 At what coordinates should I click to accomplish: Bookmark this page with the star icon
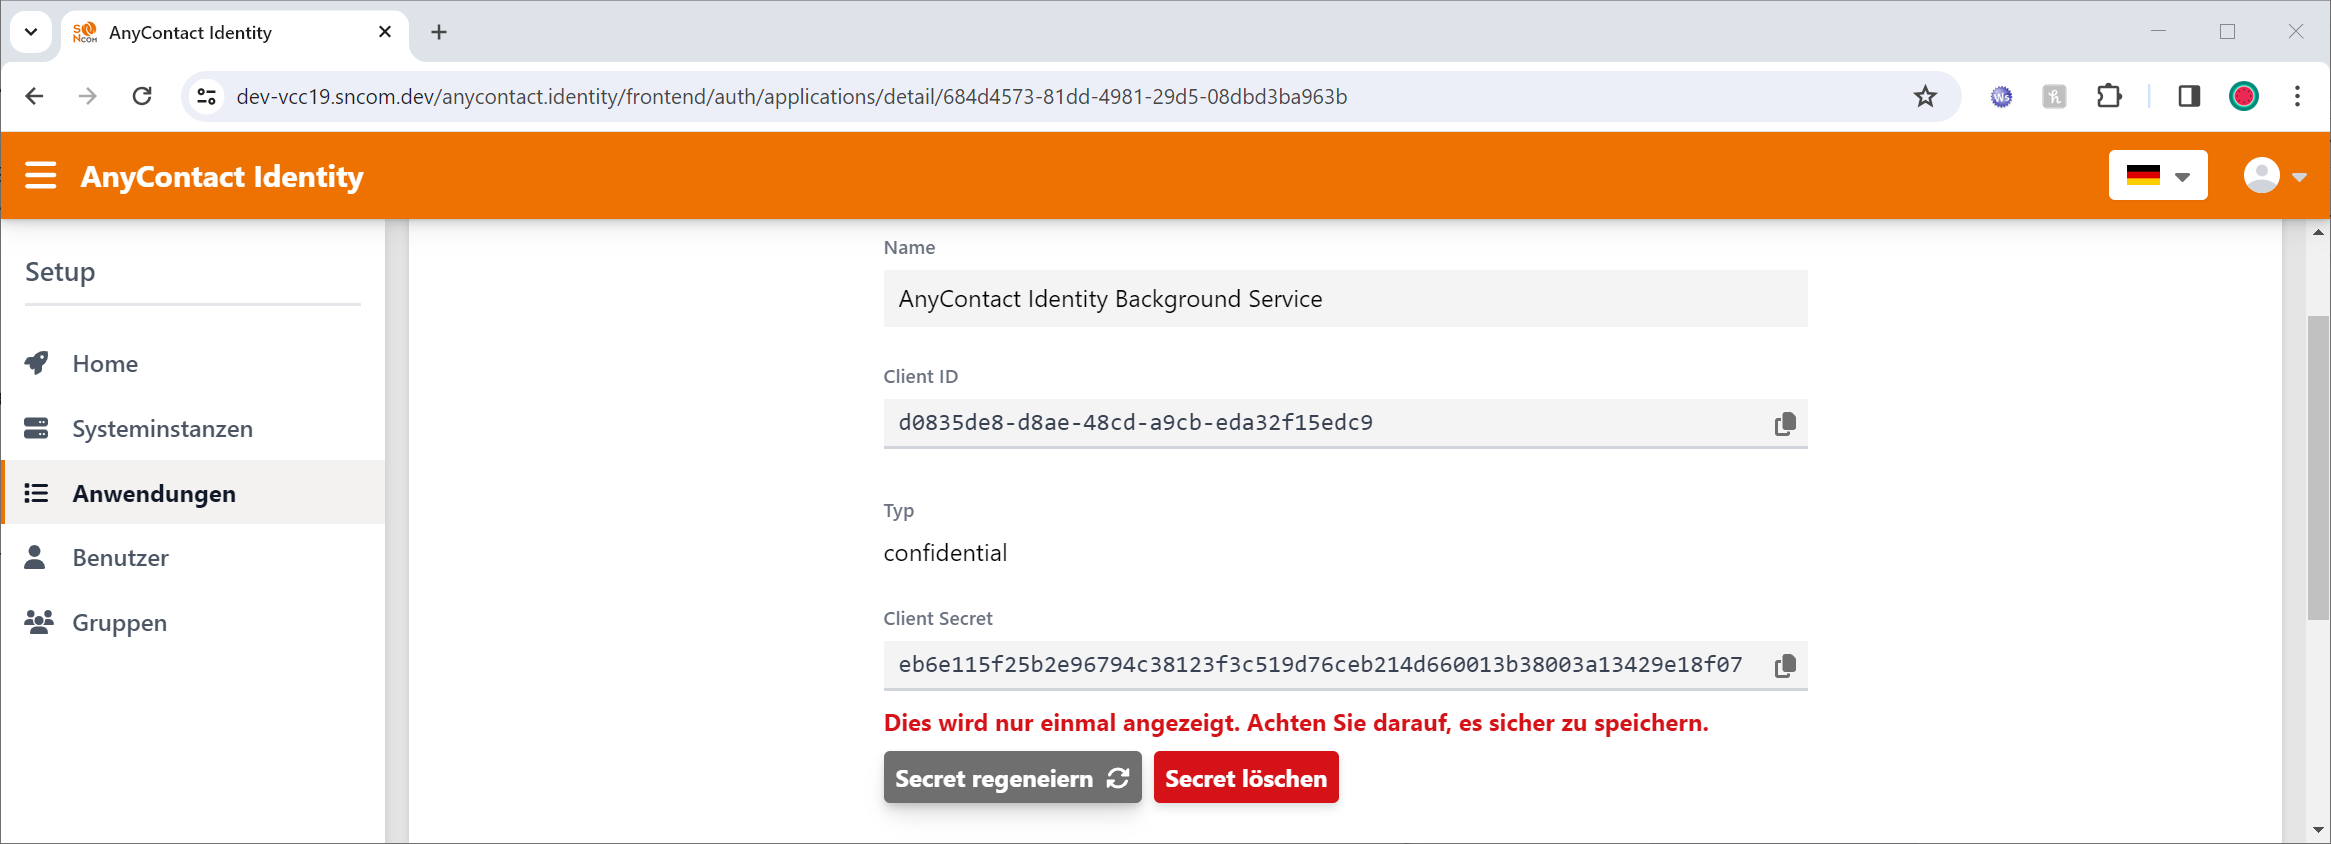pos(1925,97)
